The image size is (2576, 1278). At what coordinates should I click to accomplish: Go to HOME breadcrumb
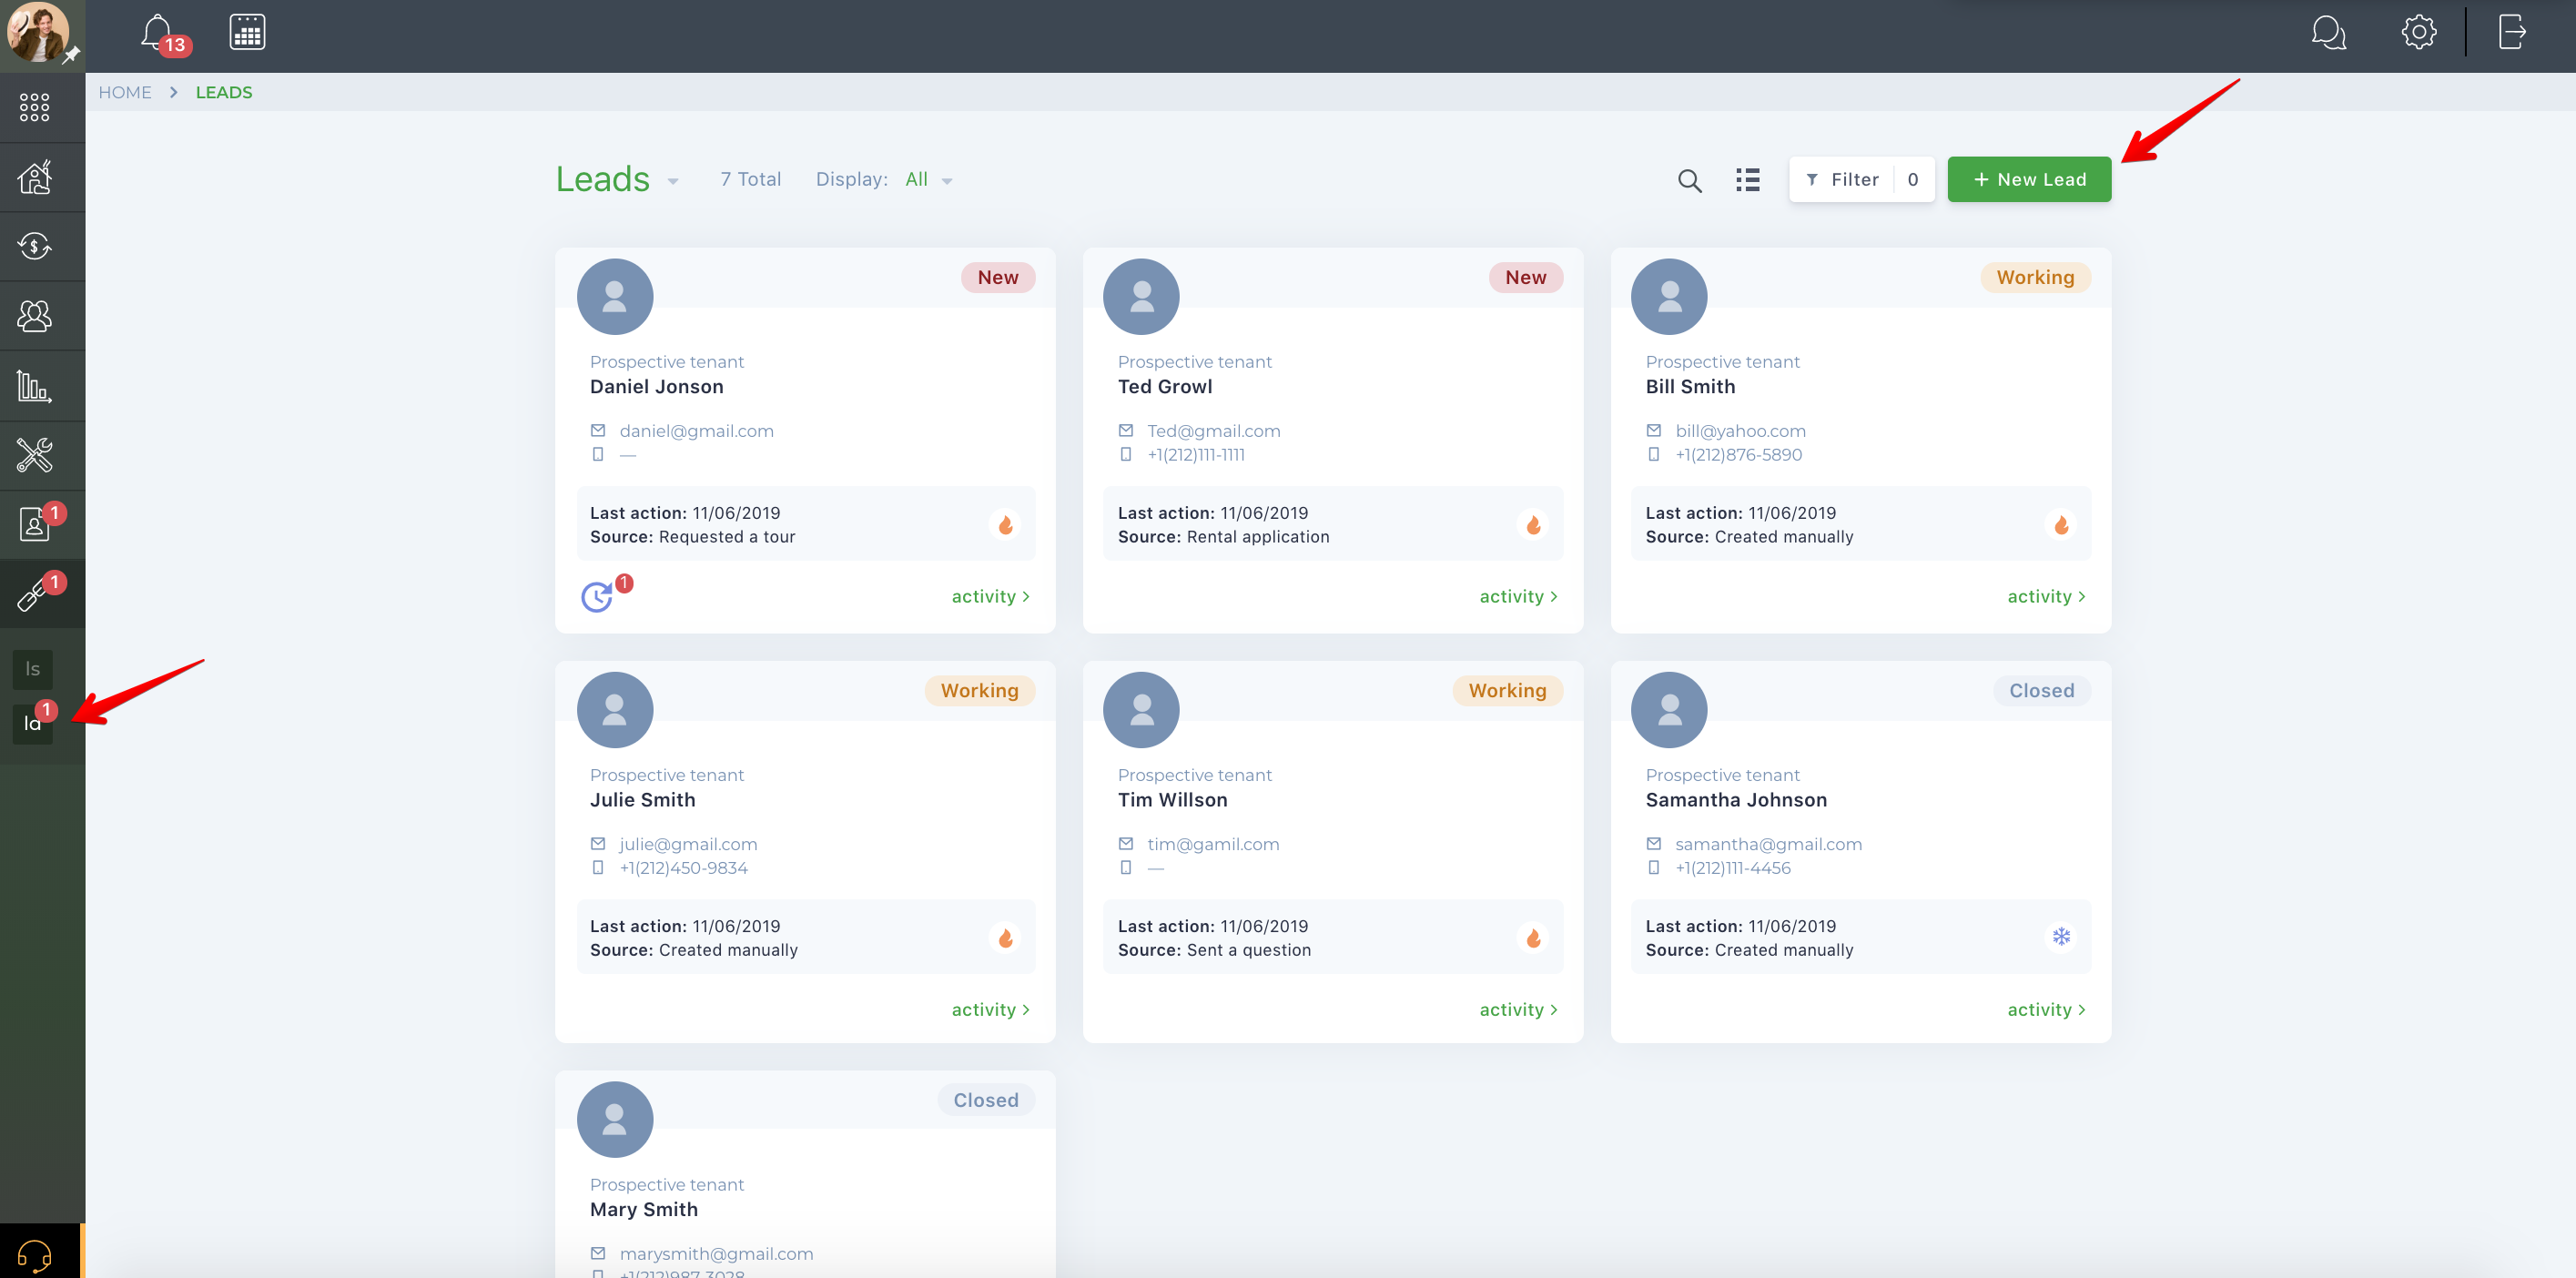coord(125,92)
